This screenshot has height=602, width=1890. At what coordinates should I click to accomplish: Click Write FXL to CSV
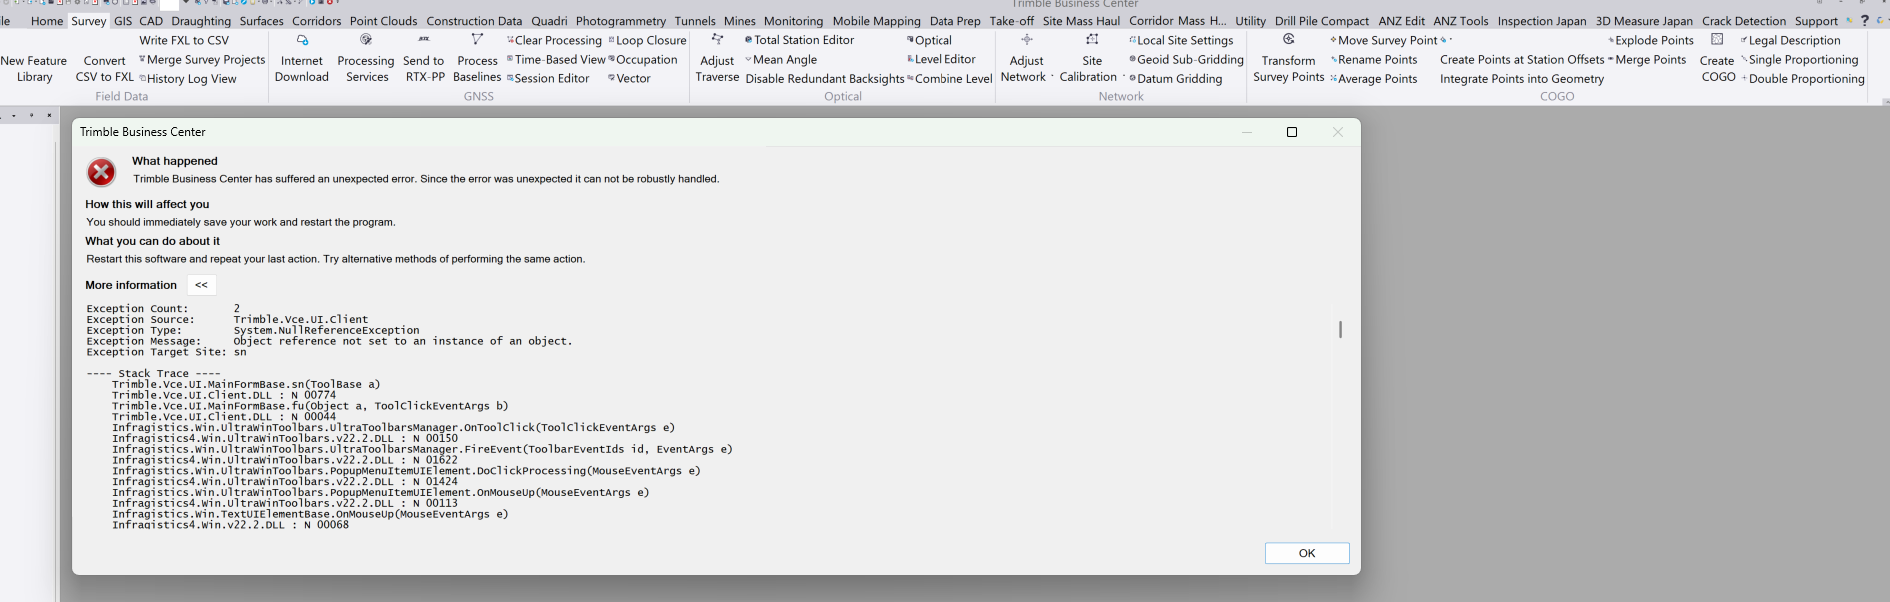click(x=184, y=41)
